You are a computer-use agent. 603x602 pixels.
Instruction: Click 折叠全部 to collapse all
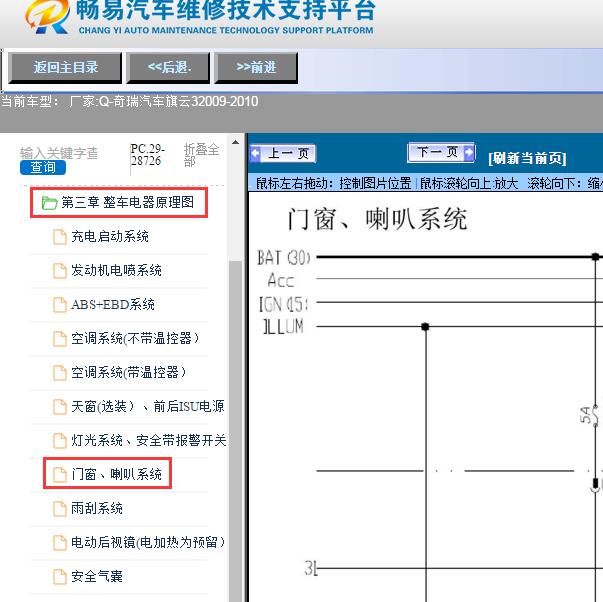click(x=201, y=155)
